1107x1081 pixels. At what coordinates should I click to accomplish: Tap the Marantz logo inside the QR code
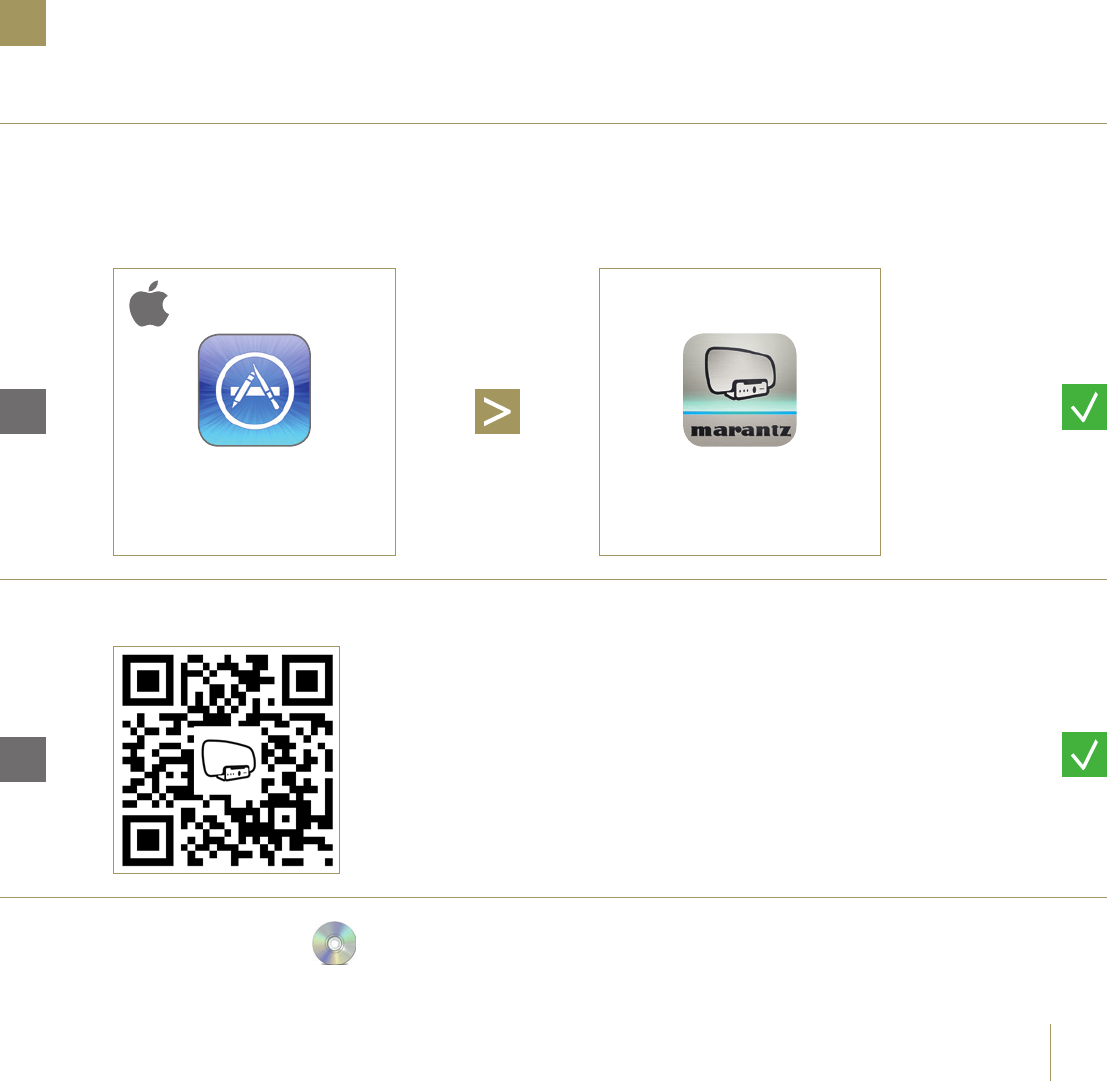pyautogui.click(x=228, y=760)
